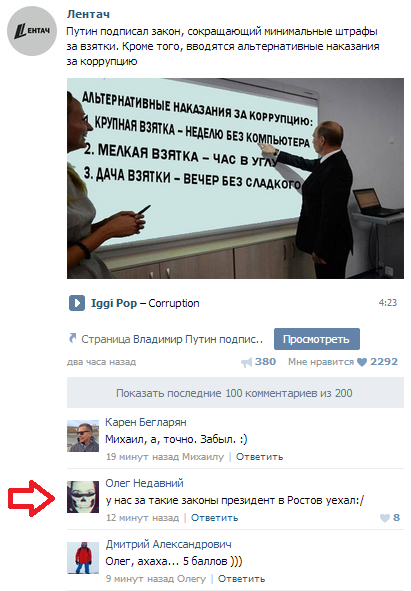
Task: Click the Просмотреть button
Action: click(x=317, y=339)
